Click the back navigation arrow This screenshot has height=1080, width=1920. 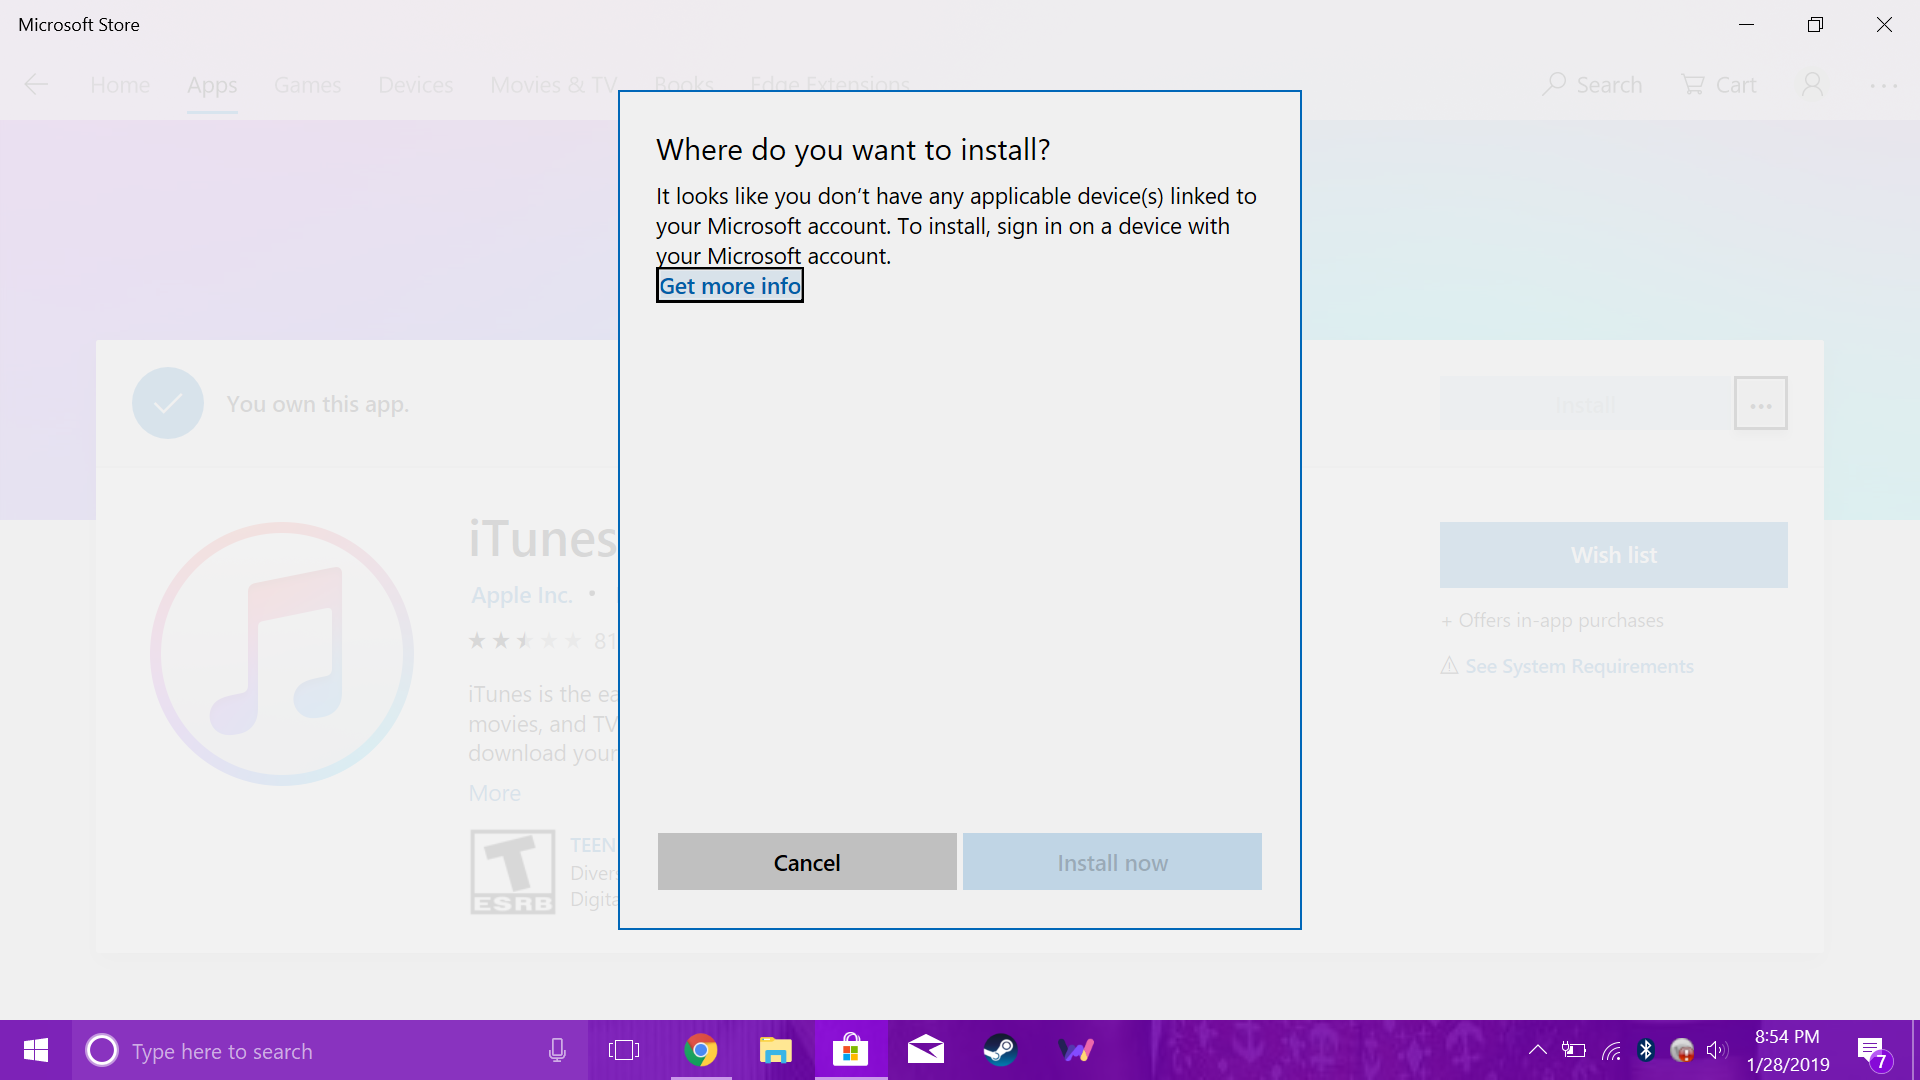pos(36,83)
